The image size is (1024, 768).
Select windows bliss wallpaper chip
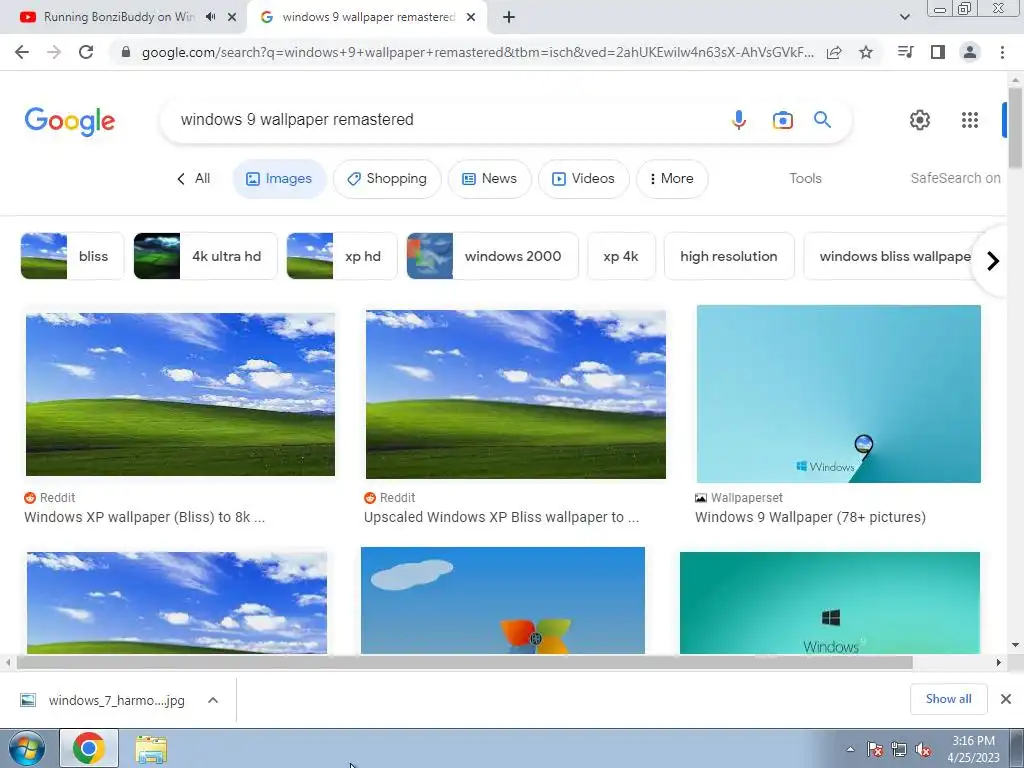[892, 256]
